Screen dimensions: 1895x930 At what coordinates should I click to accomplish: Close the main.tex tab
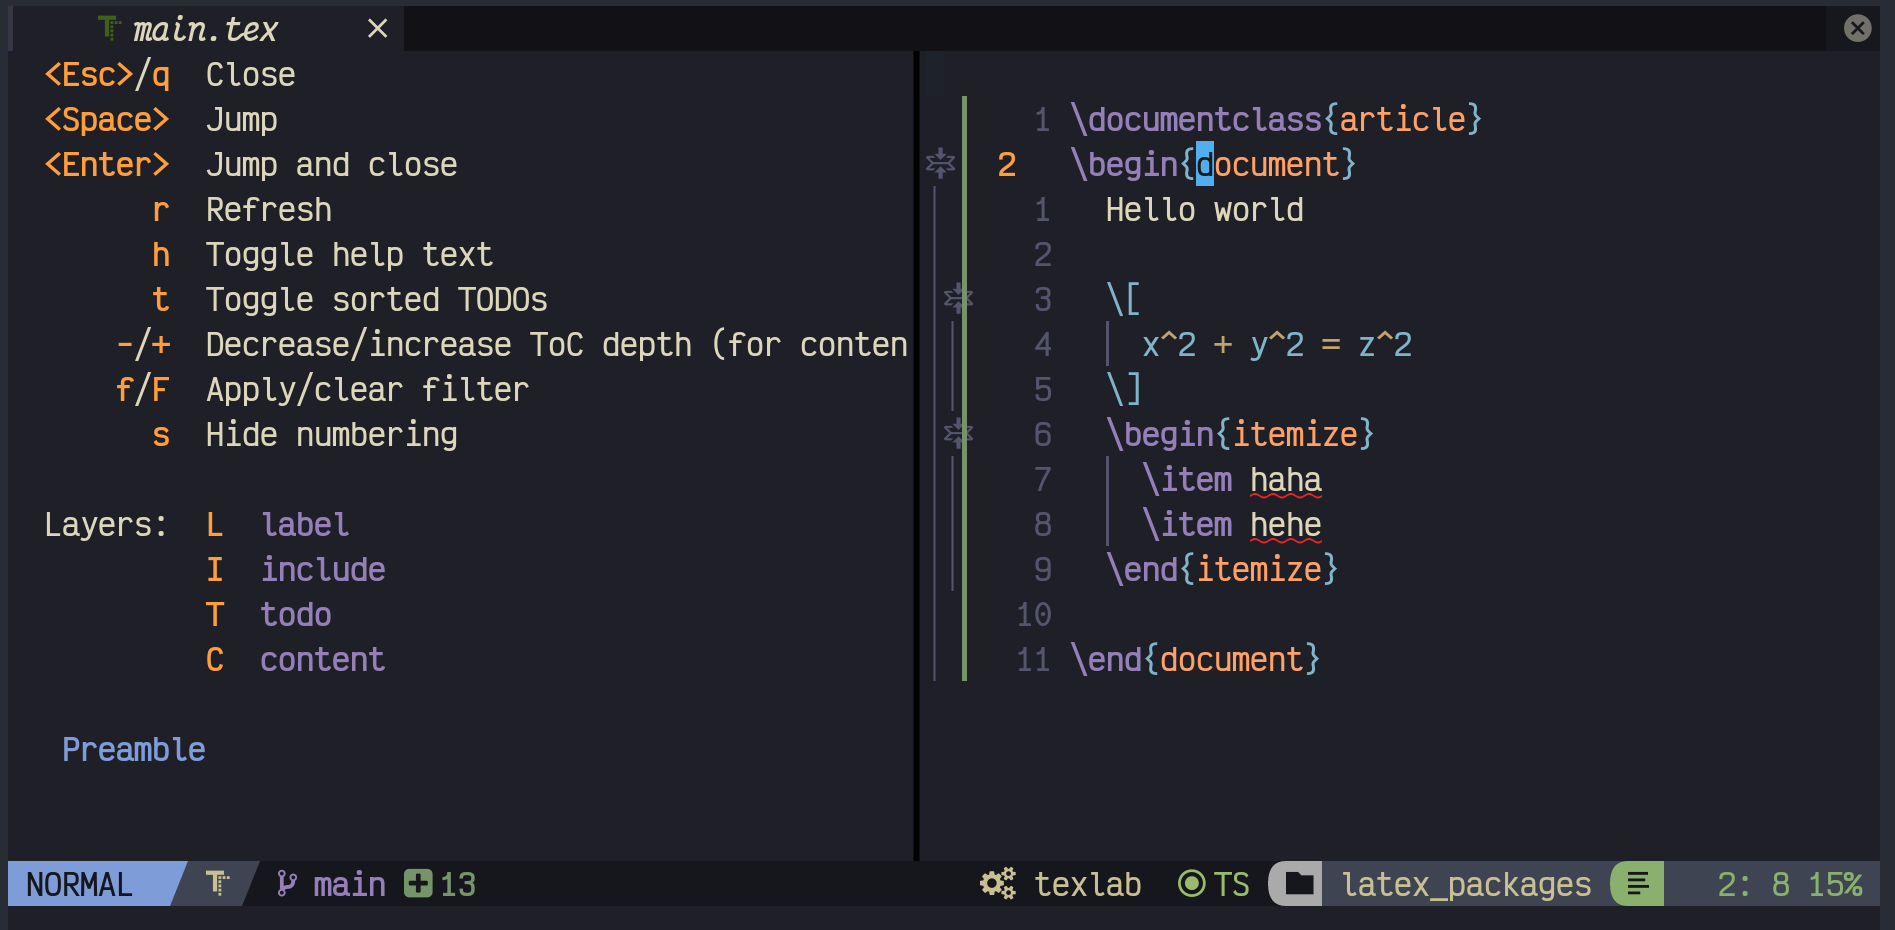pos(377,29)
